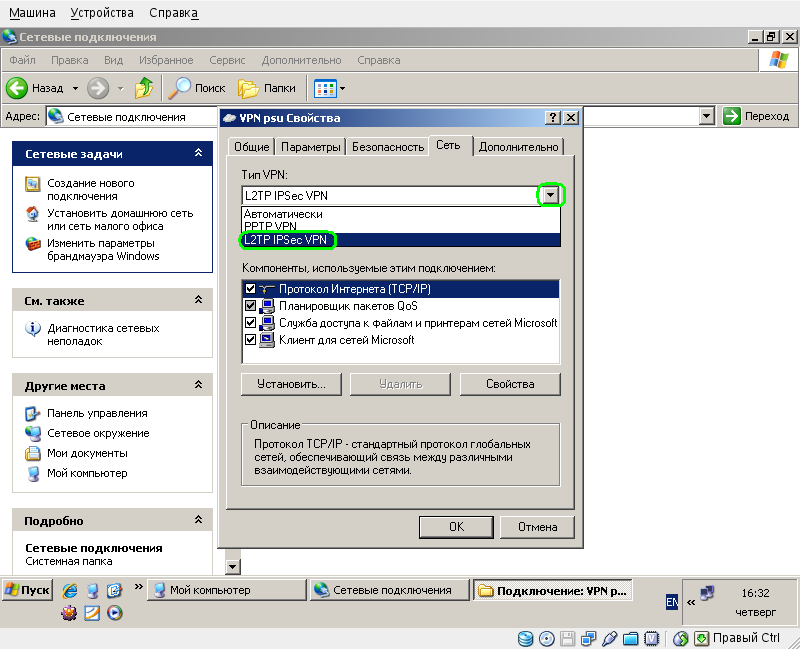Click the Up folder toolbar icon
This screenshot has width=800, height=649.
click(144, 88)
